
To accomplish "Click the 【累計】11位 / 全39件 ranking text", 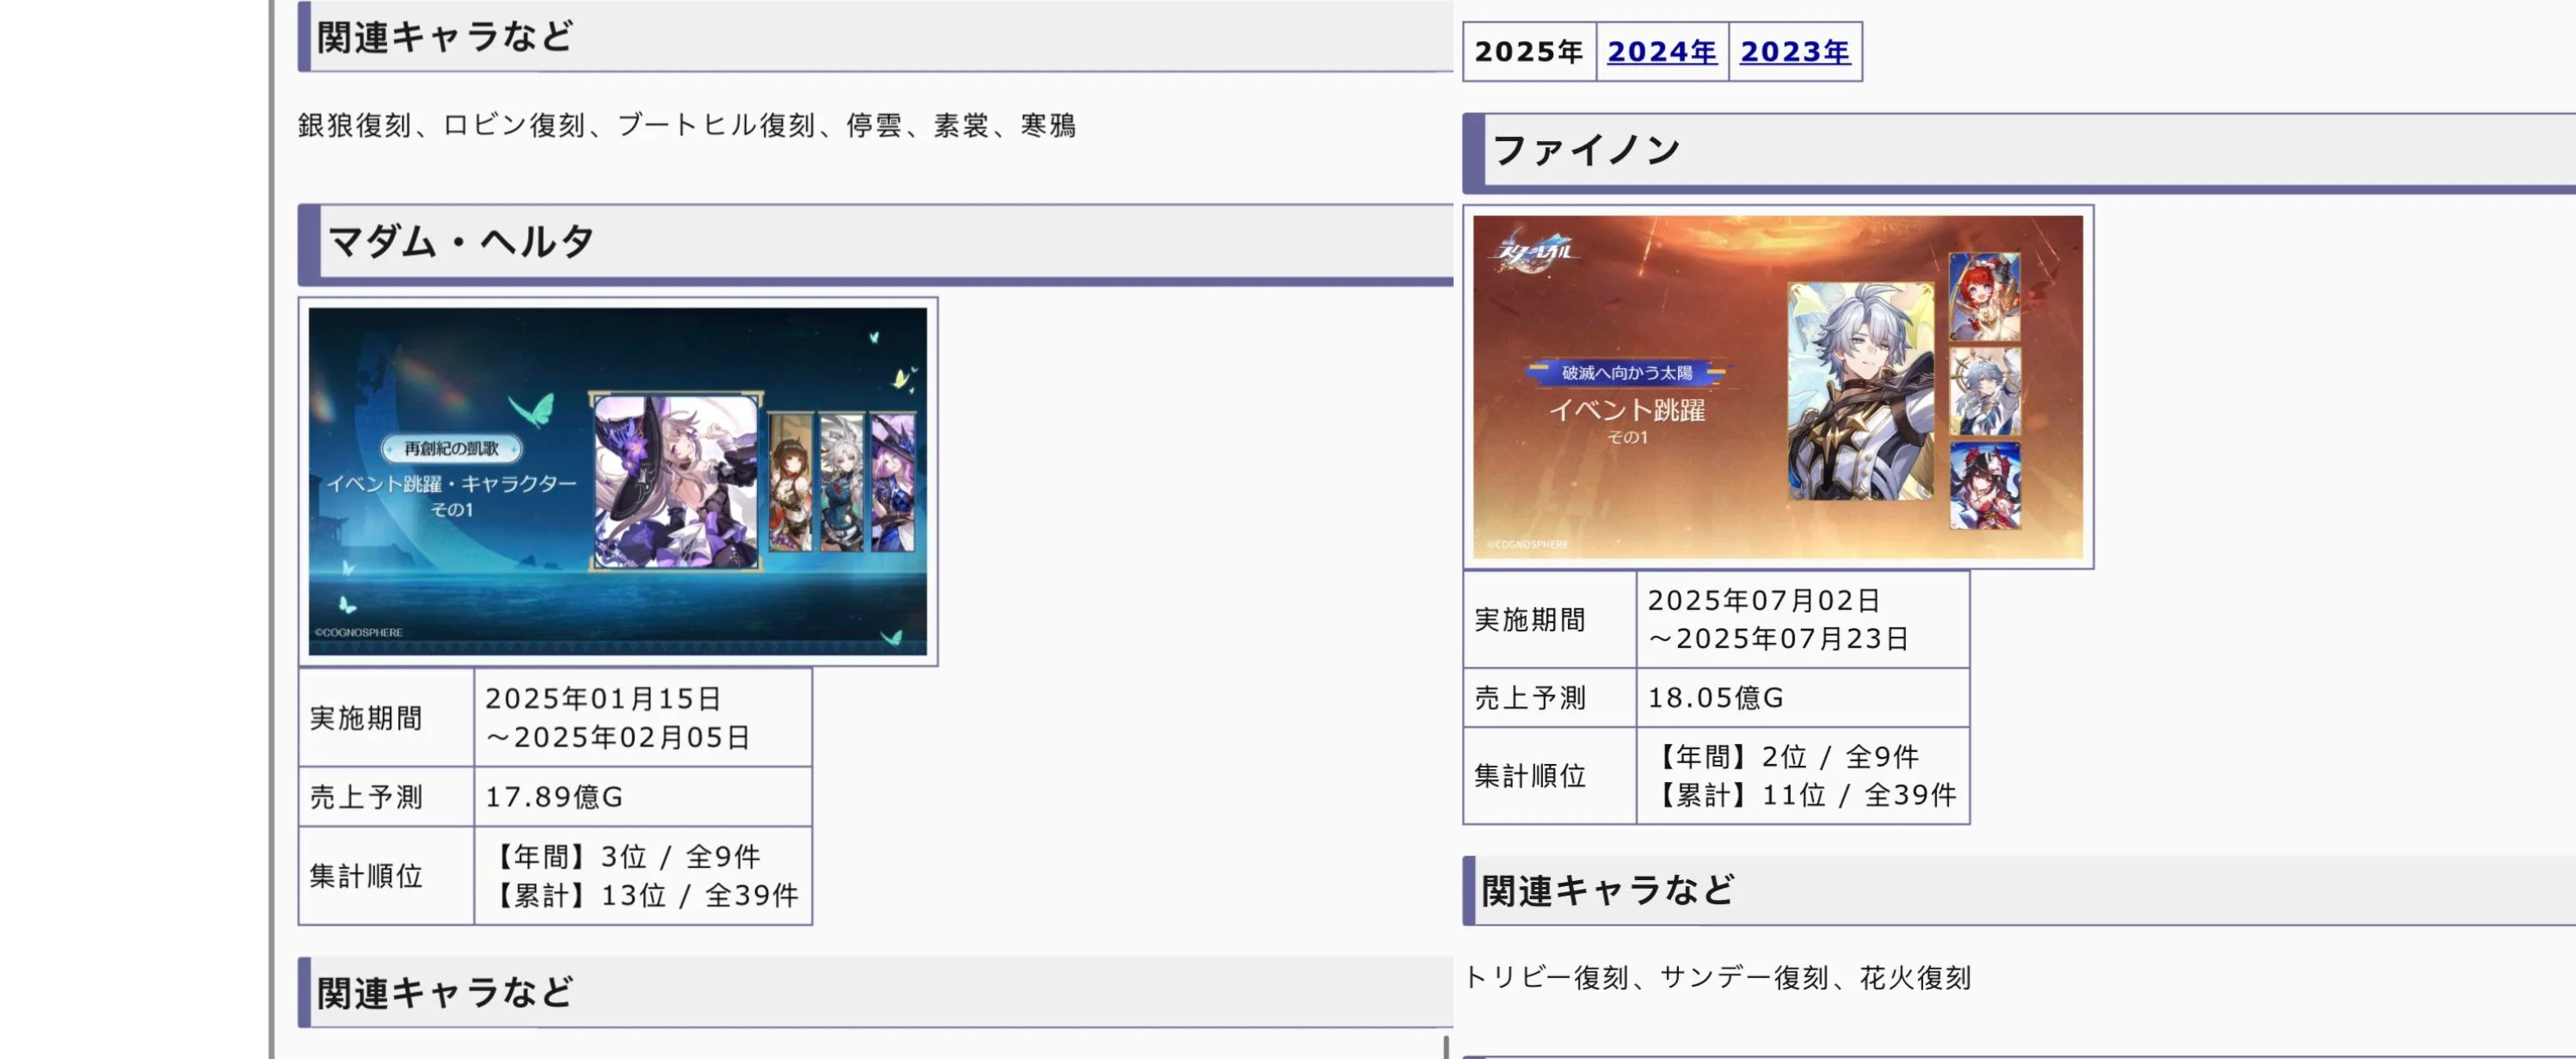I will pyautogui.click(x=1802, y=795).
